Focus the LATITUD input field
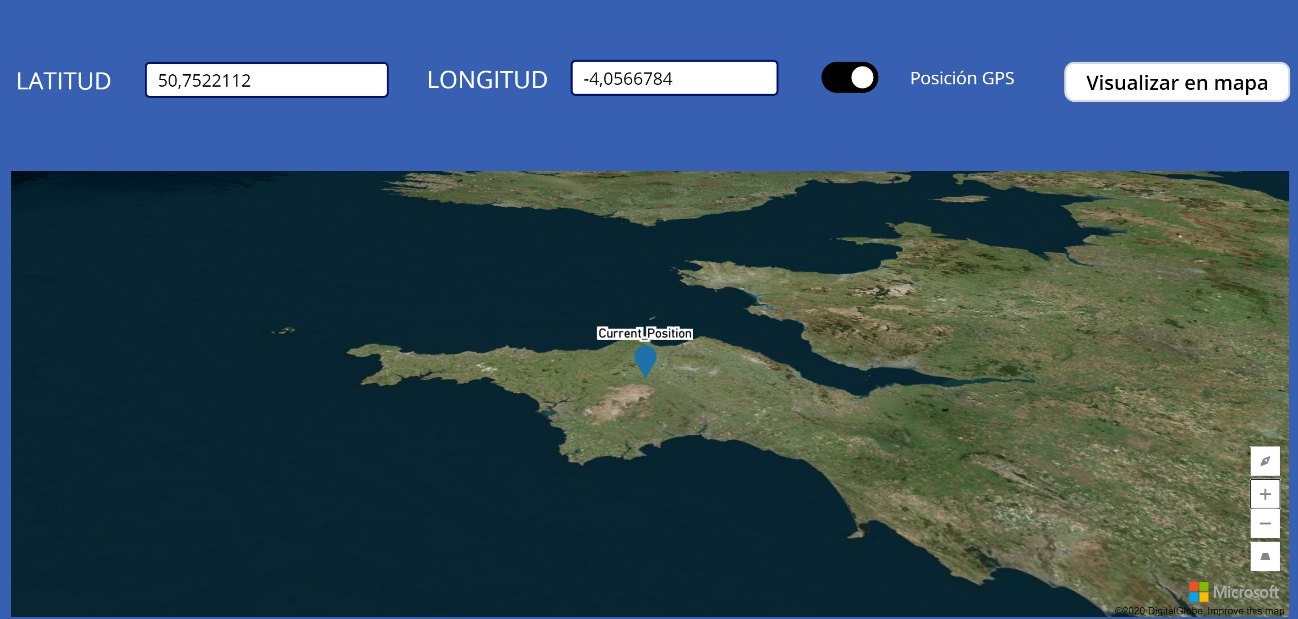The image size is (1298, 619). pos(267,80)
